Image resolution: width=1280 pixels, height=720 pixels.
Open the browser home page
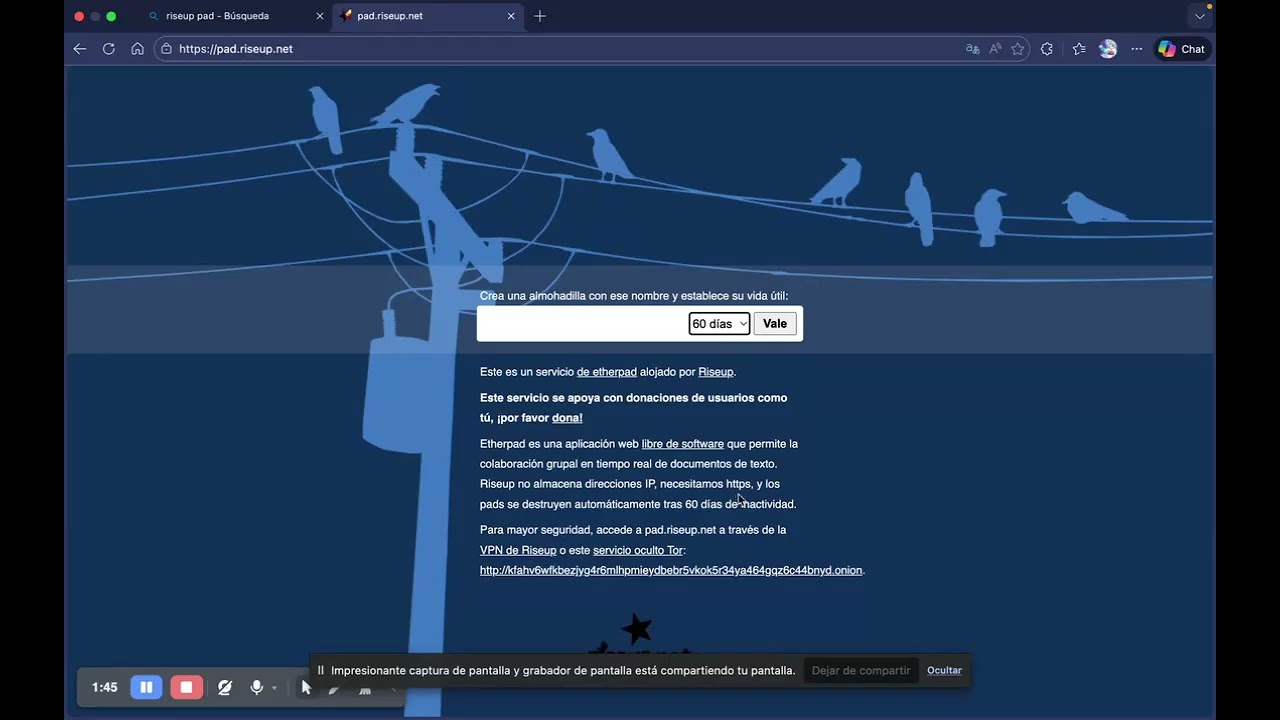(x=138, y=49)
